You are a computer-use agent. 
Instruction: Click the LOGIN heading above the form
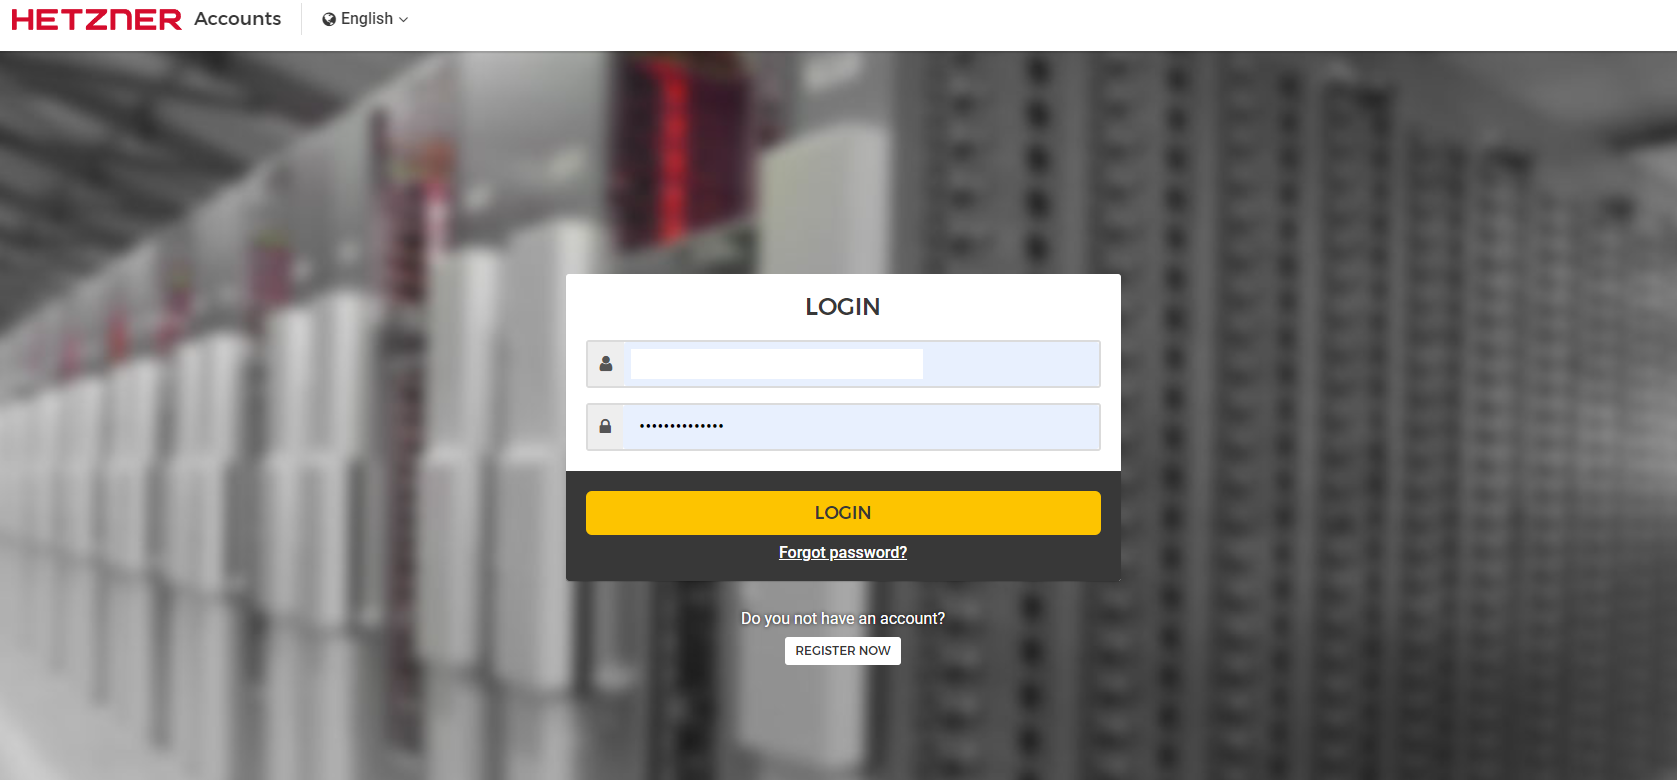pos(842,307)
